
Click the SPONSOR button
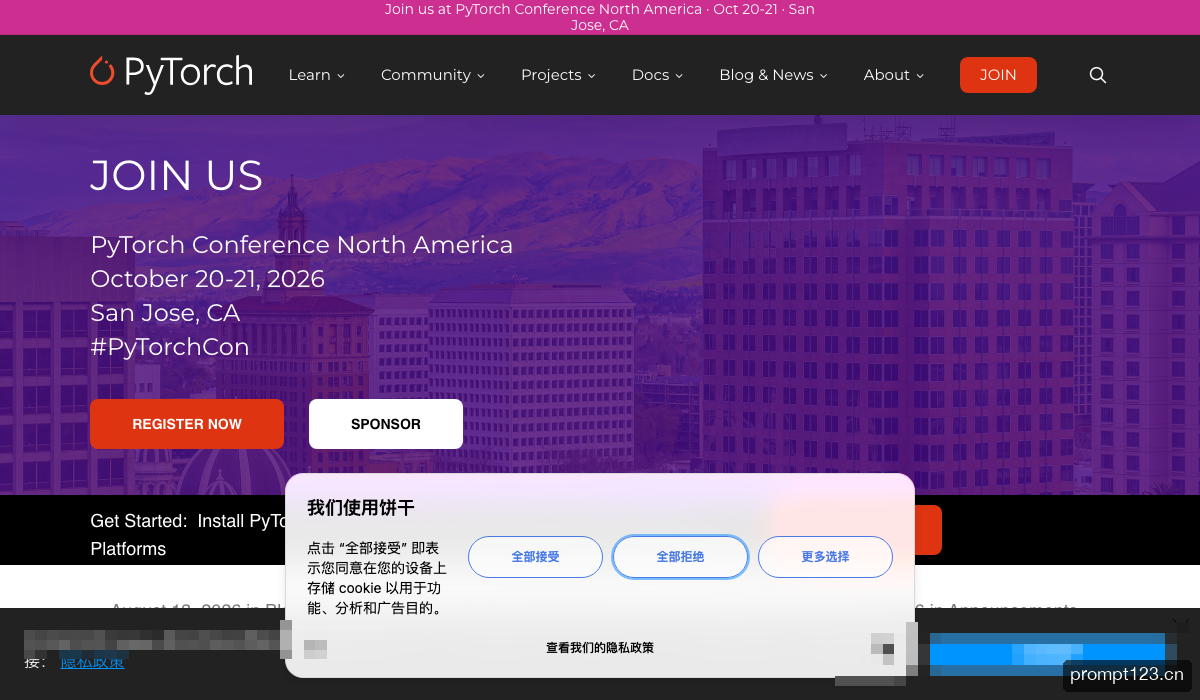pyautogui.click(x=386, y=424)
